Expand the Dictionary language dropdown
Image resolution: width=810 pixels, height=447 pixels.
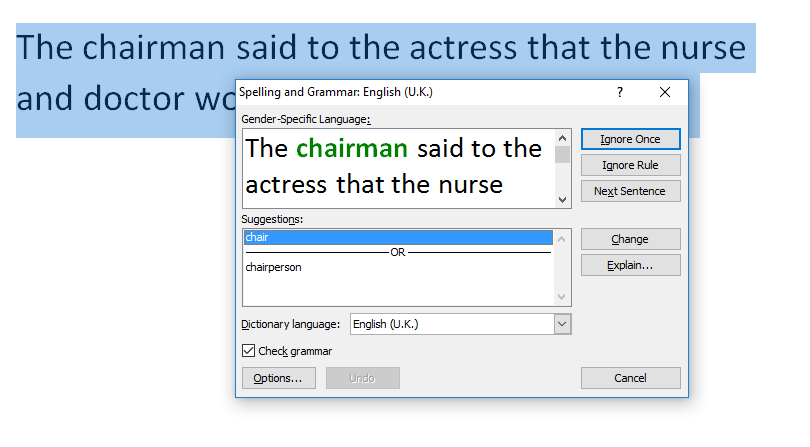pos(562,324)
